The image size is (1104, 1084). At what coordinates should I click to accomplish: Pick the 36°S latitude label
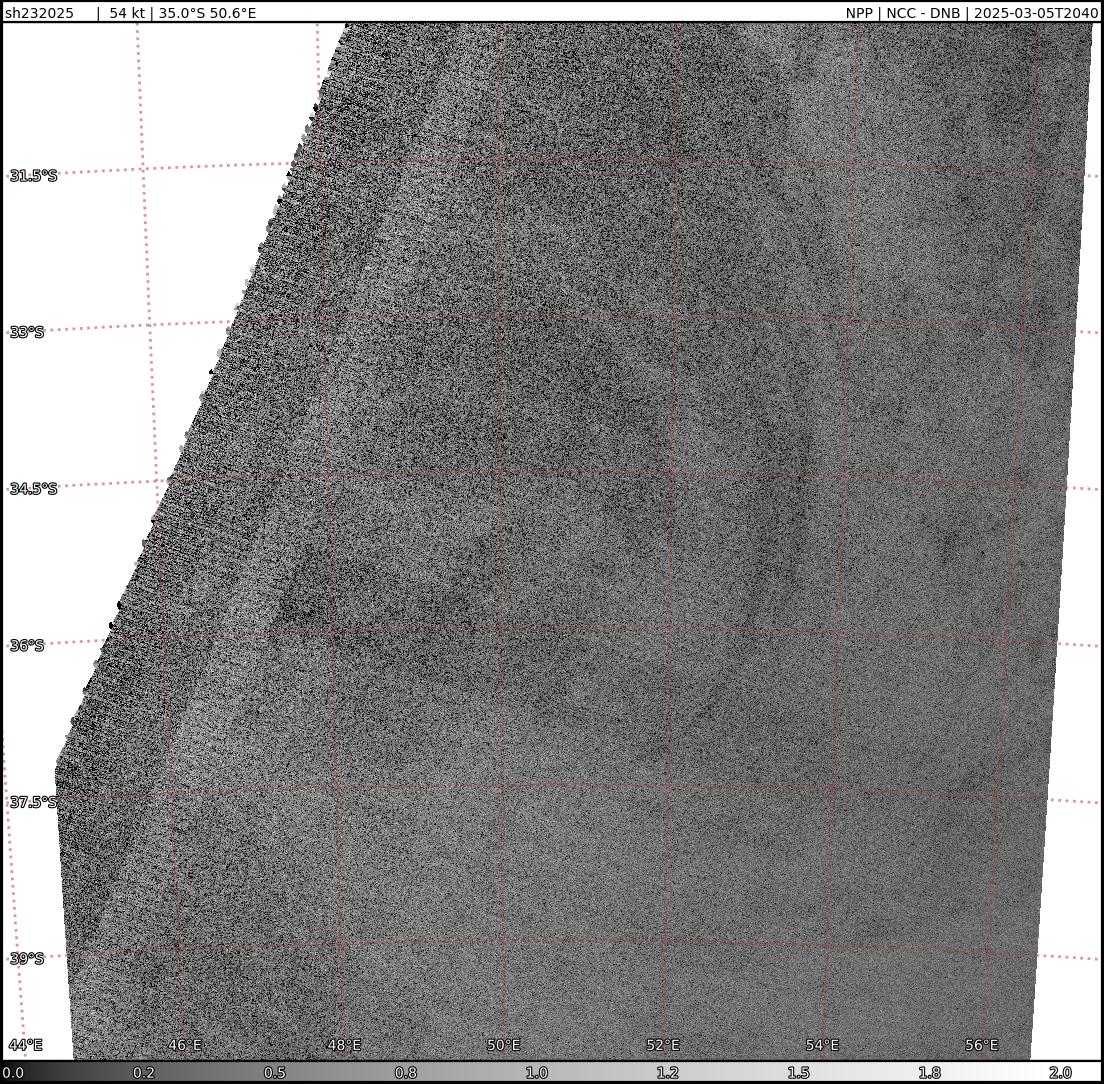(x=27, y=646)
